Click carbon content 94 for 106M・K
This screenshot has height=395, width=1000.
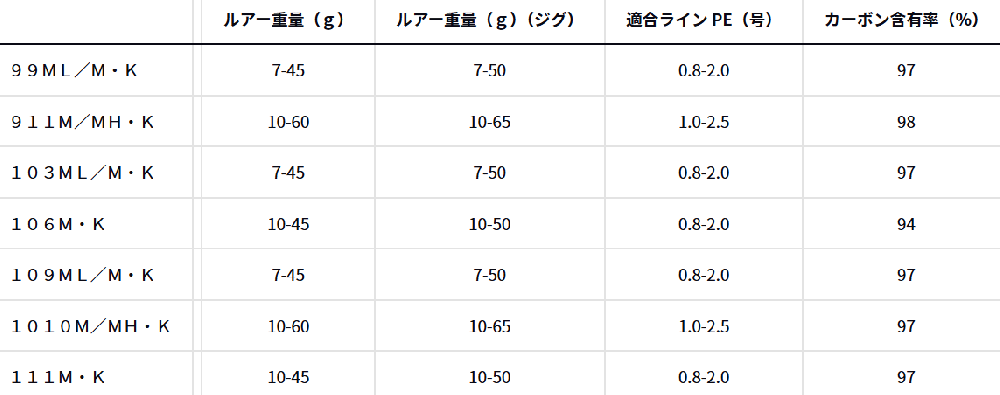pos(906,224)
